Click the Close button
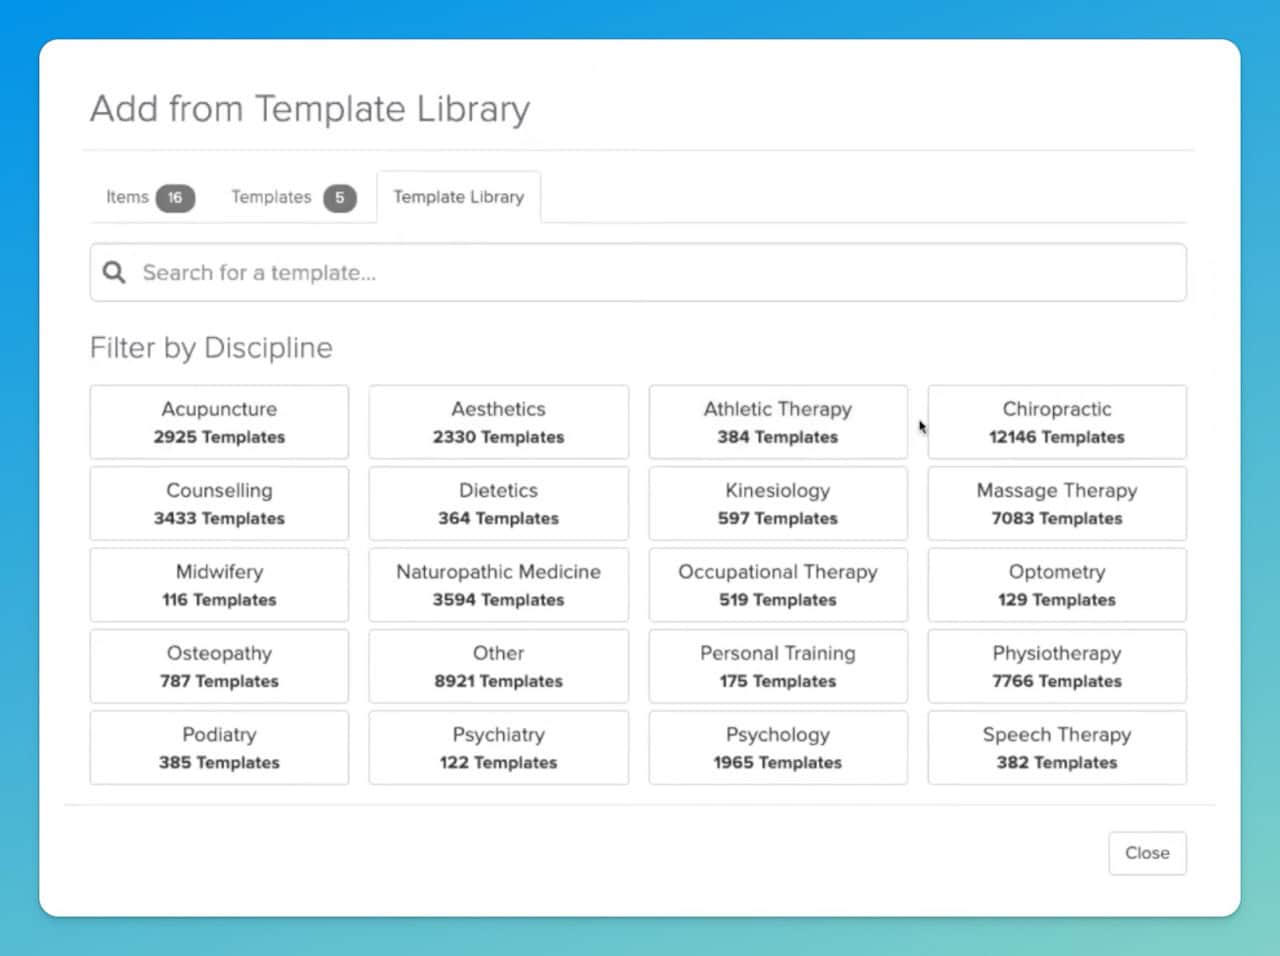 (x=1147, y=853)
